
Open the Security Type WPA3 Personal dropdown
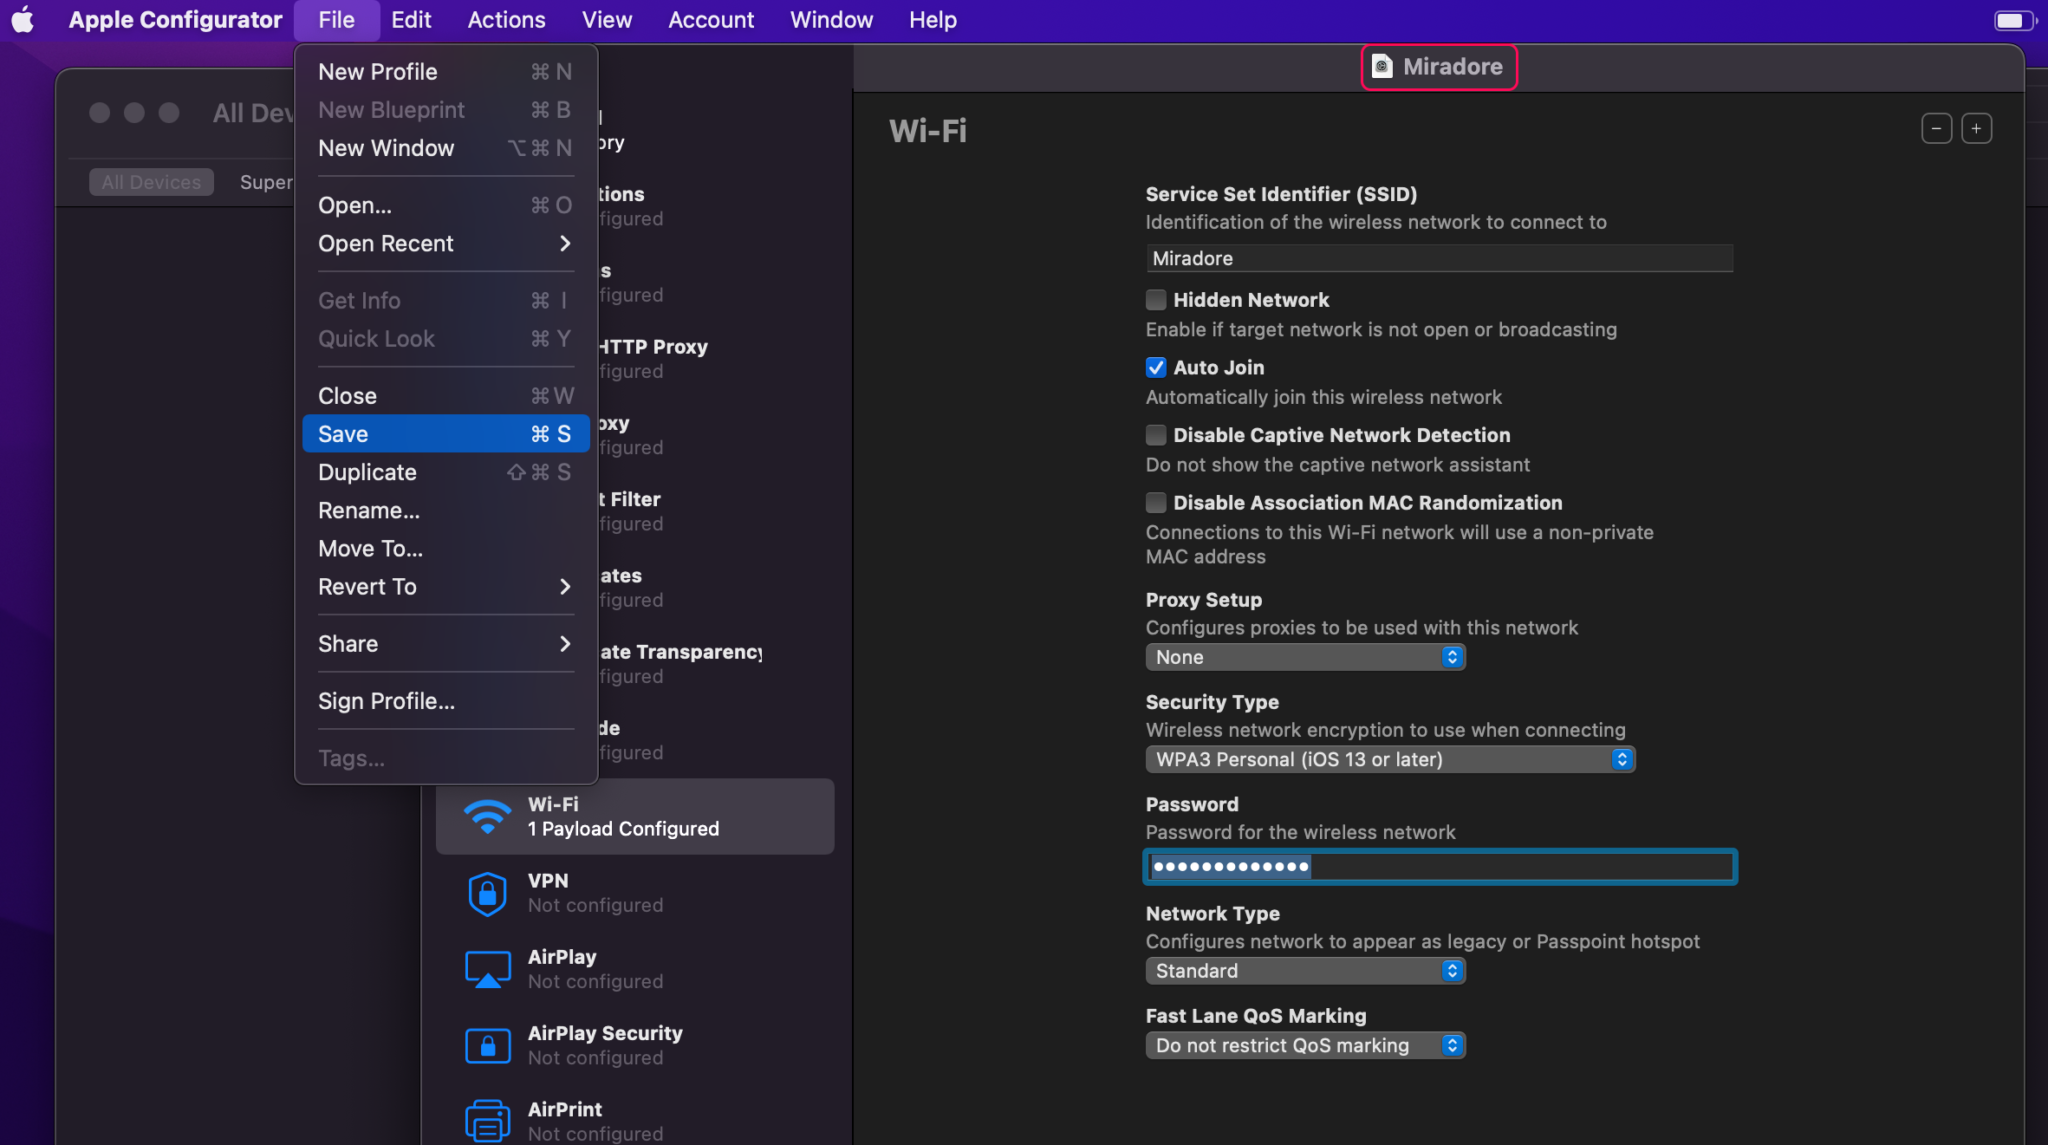pos(1389,759)
